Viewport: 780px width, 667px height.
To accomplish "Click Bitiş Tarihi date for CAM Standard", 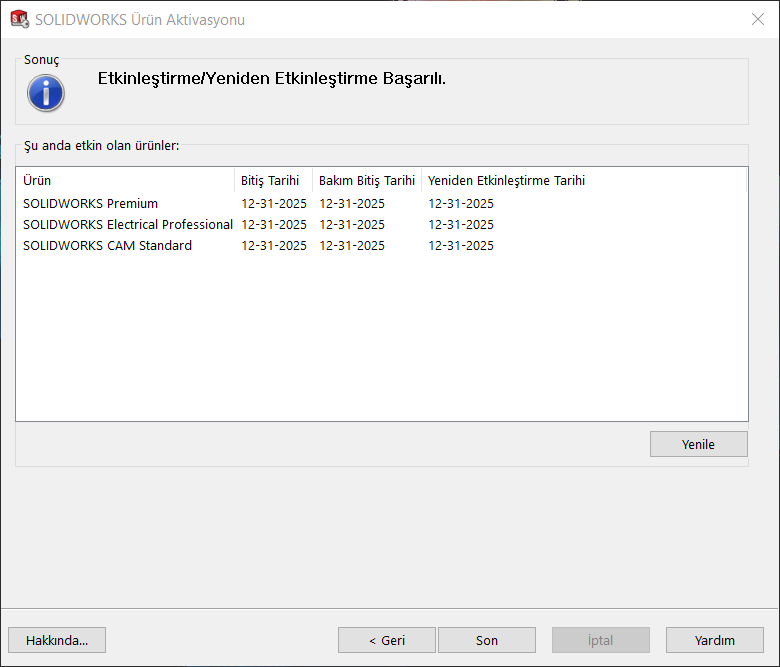I will pyautogui.click(x=274, y=245).
